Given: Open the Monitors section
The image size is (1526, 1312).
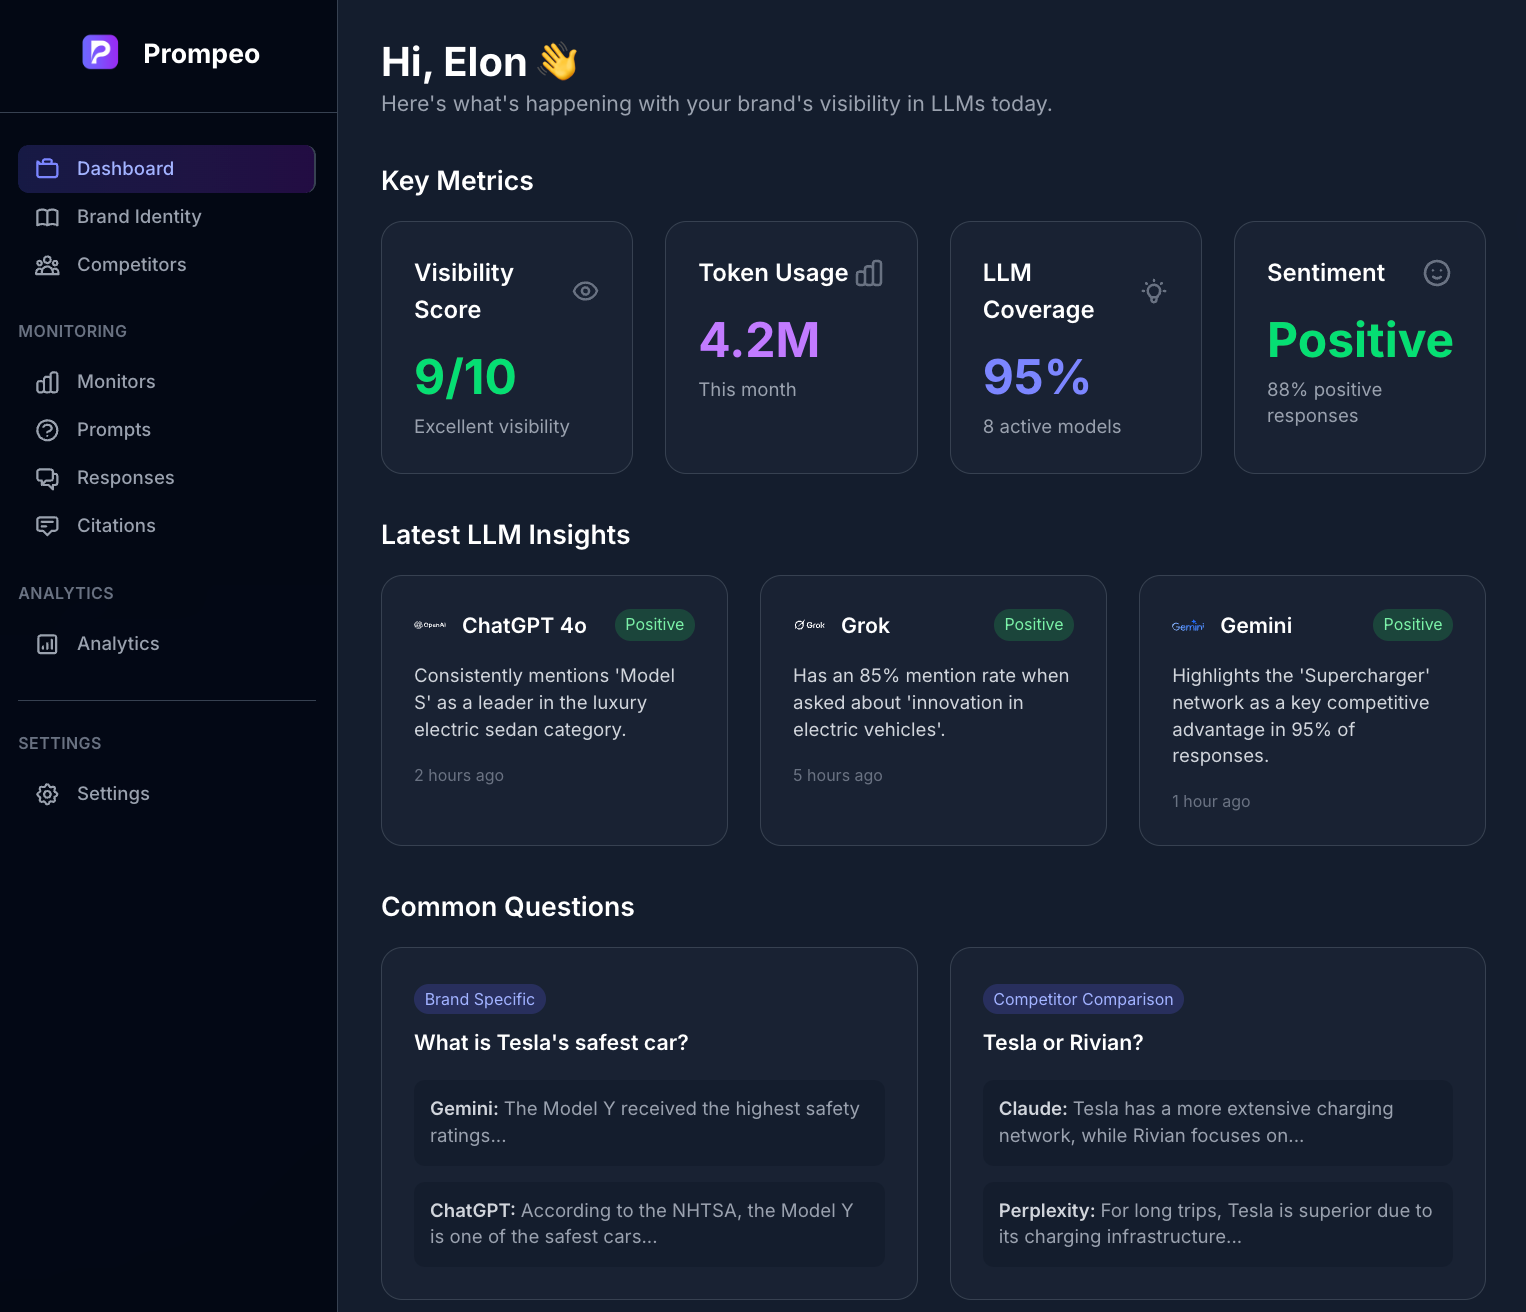Looking at the screenshot, I should click(x=167, y=382).
